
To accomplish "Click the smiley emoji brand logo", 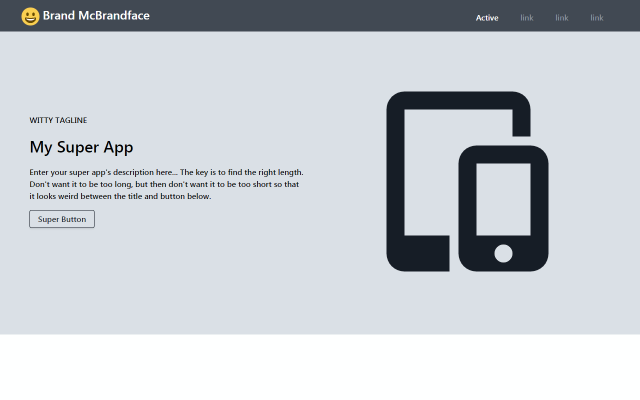I will pos(30,16).
